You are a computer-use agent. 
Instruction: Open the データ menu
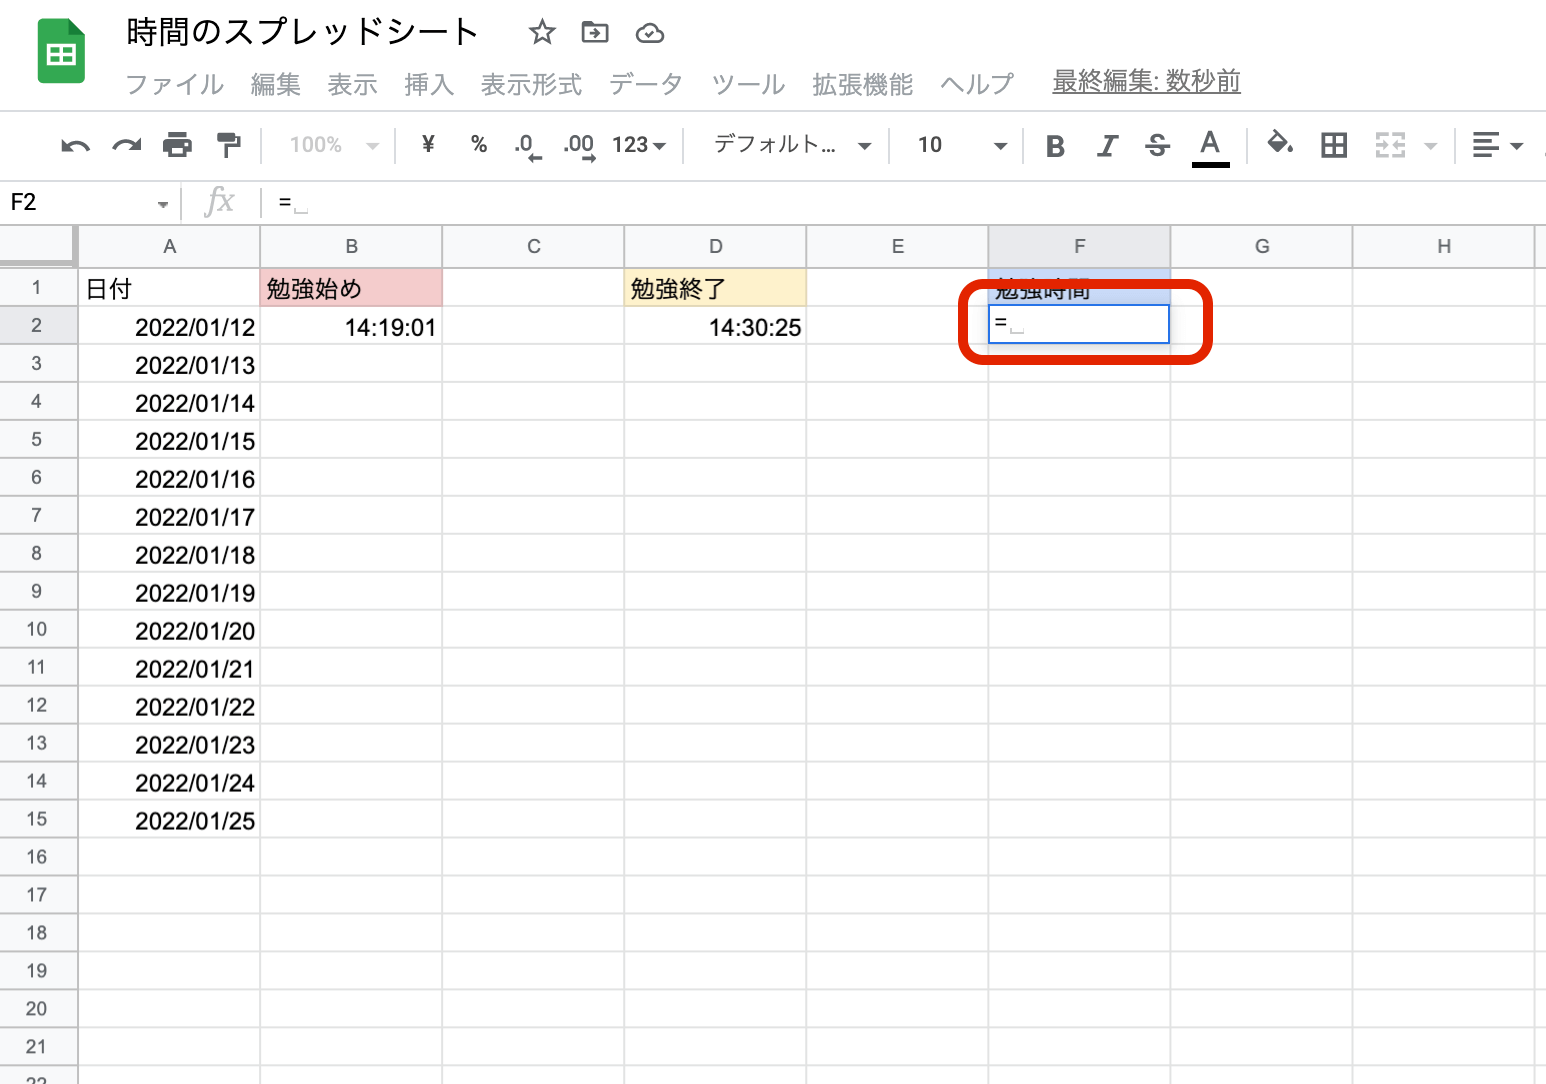coord(646,84)
